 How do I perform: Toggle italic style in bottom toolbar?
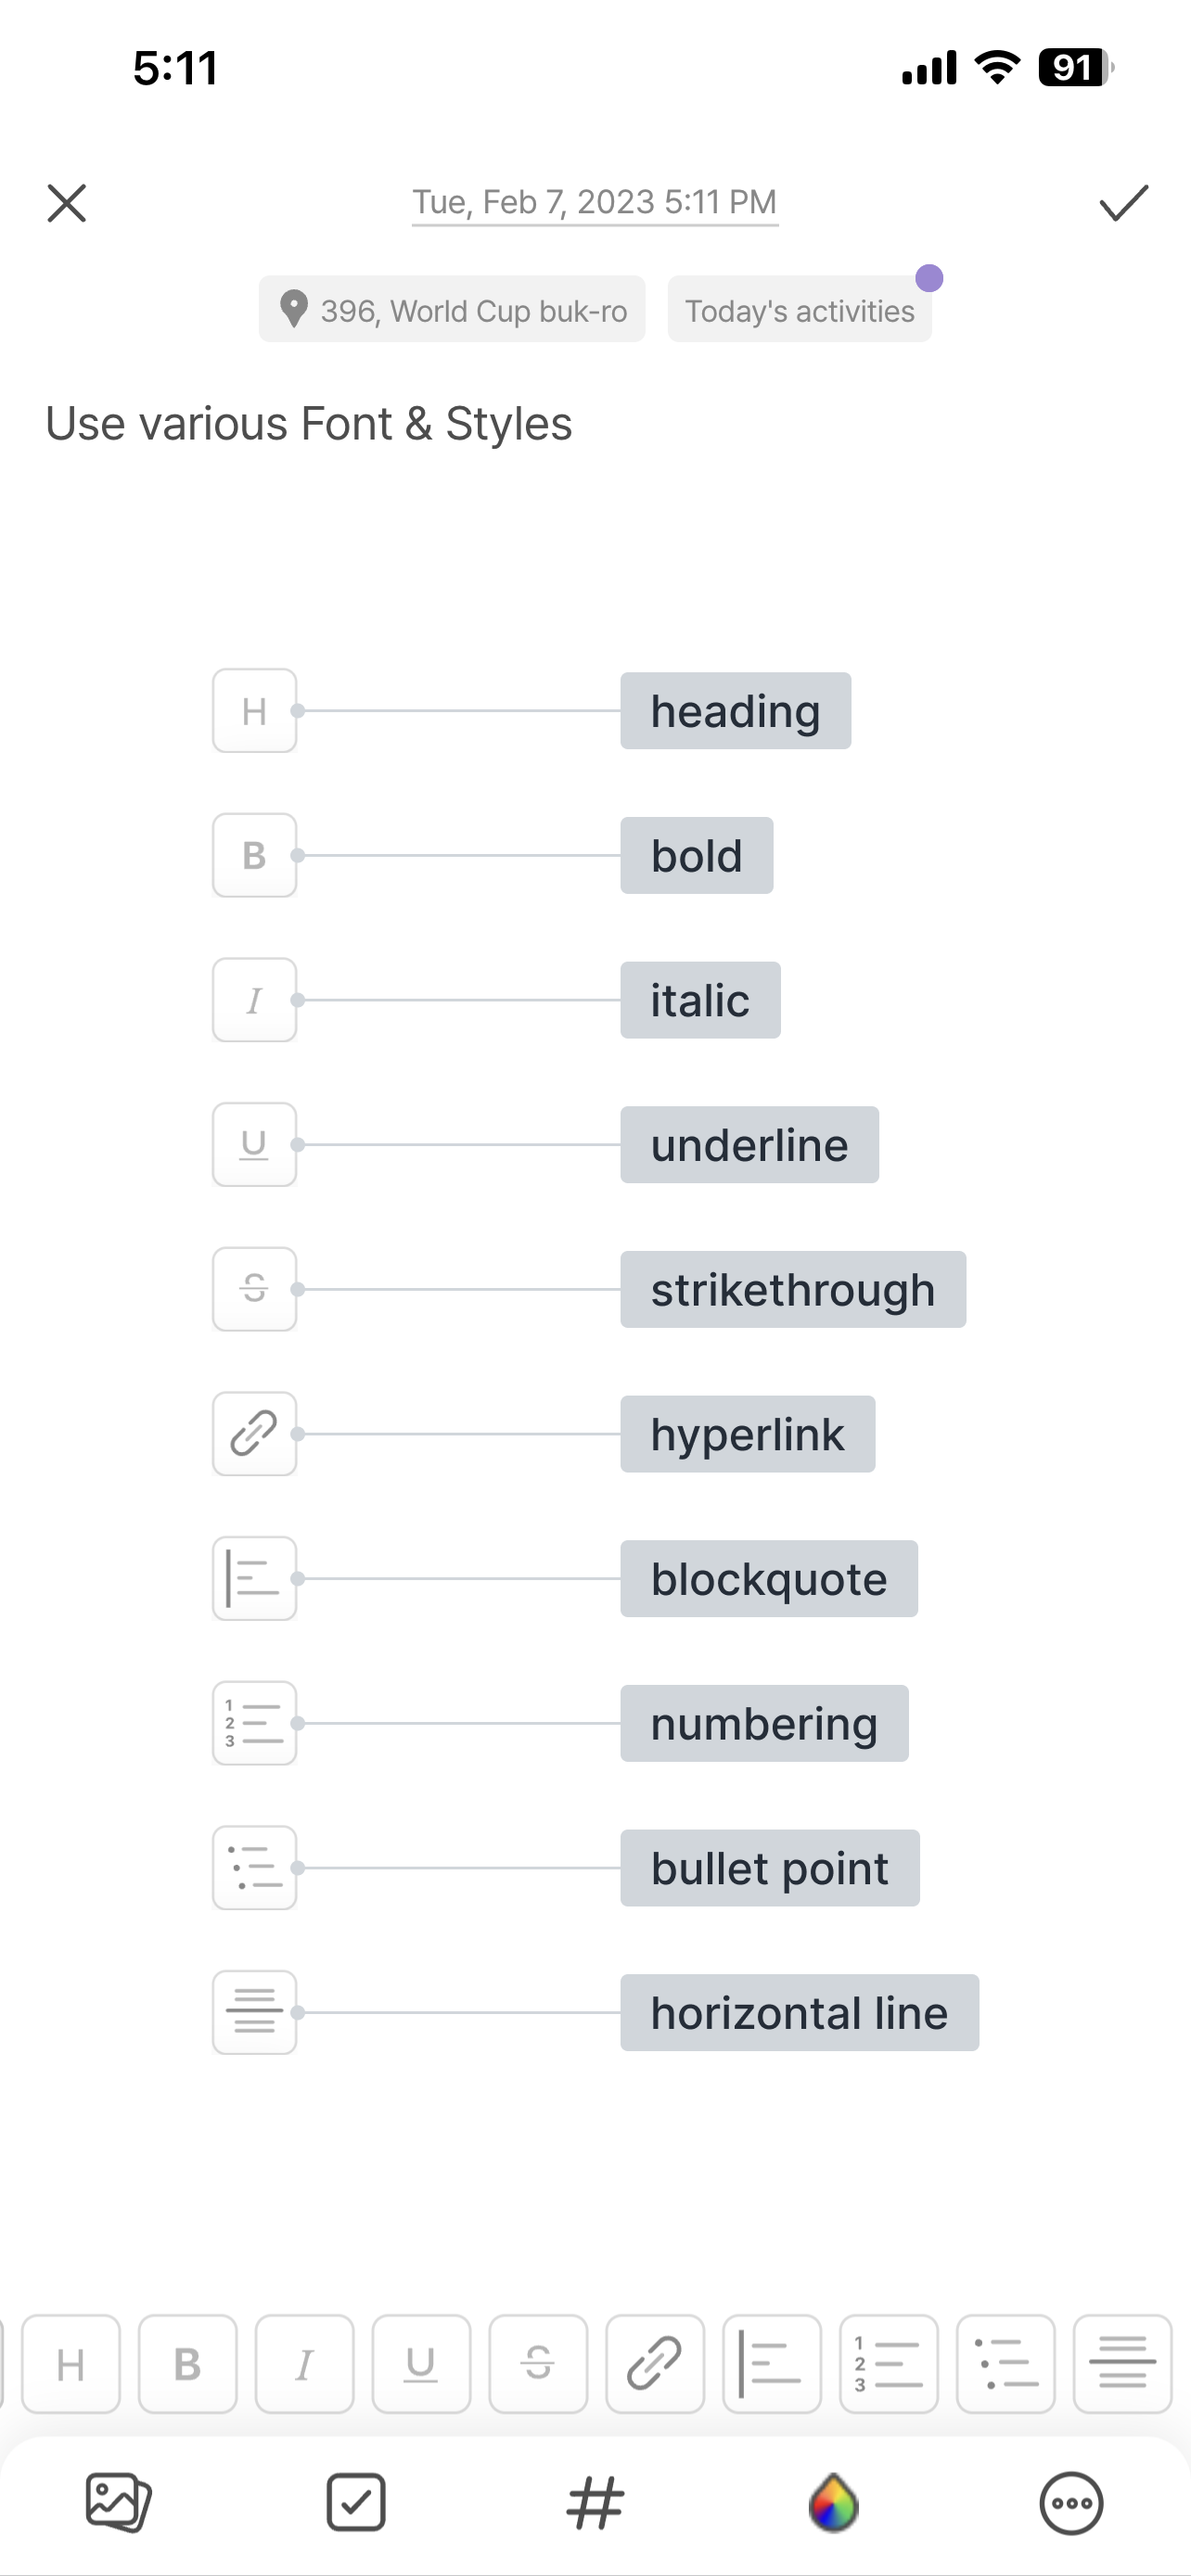coord(305,2364)
